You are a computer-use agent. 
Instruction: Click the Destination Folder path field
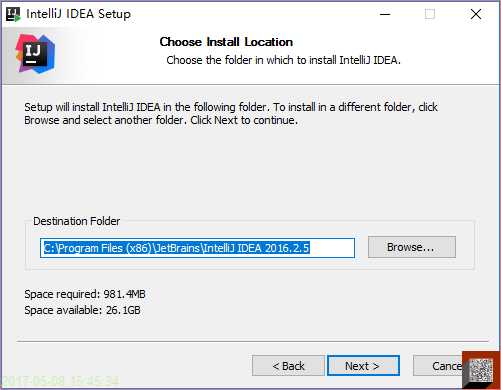[x=197, y=248]
